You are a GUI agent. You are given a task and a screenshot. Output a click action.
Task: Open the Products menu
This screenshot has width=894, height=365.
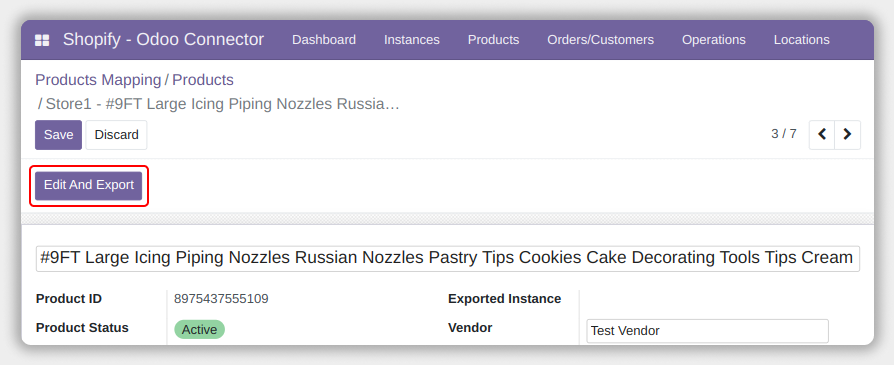[x=493, y=40]
